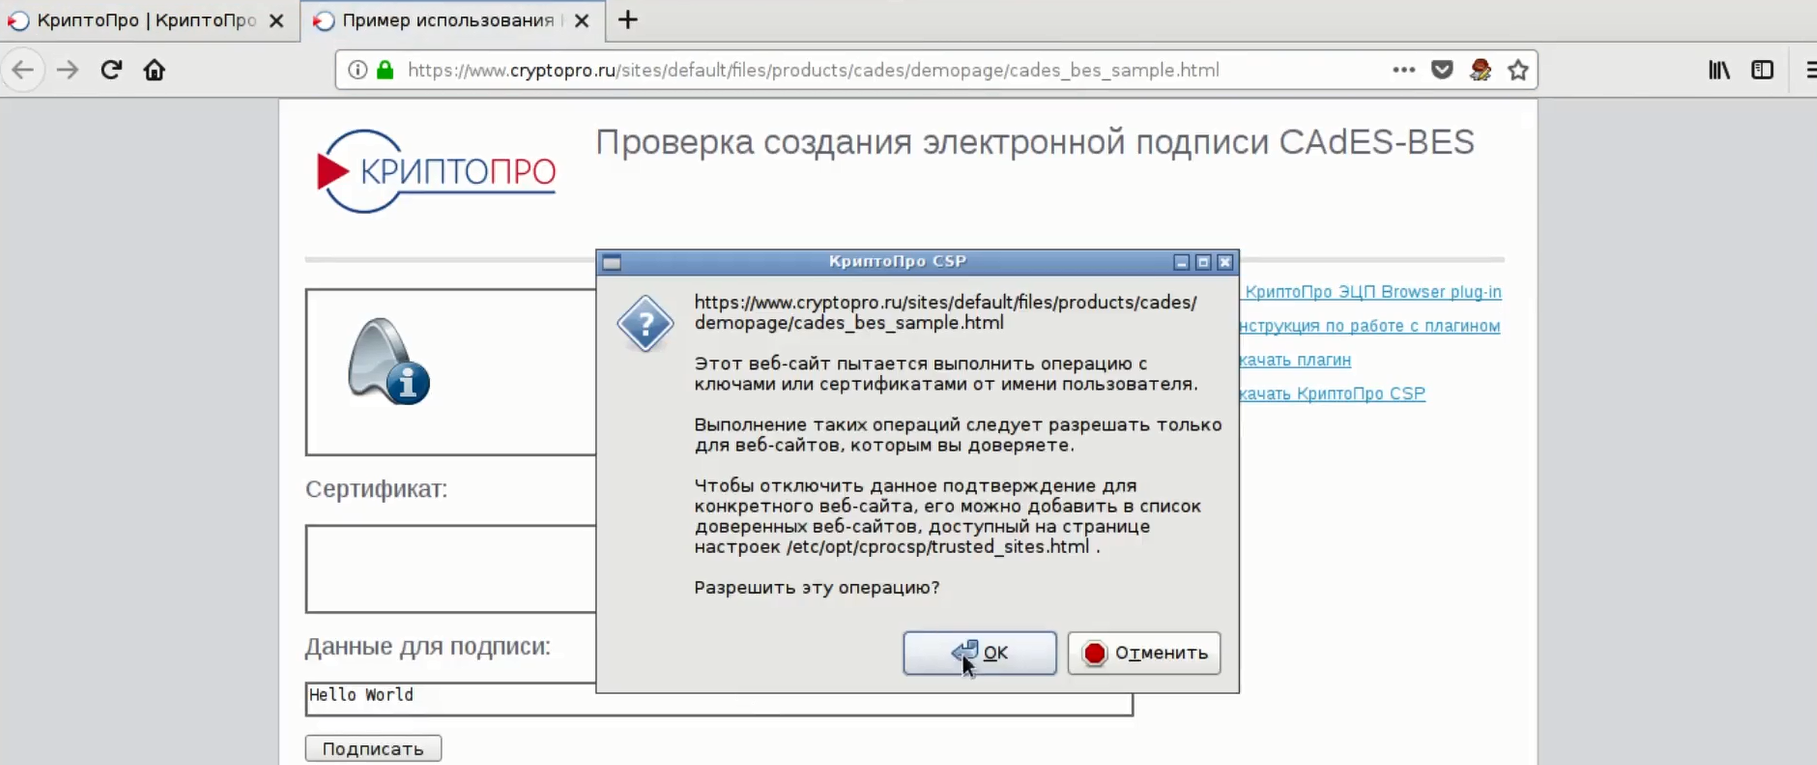Switch to the КриптоПро | КриптоПро tab
The height and width of the screenshot is (765, 1817).
point(145,20)
